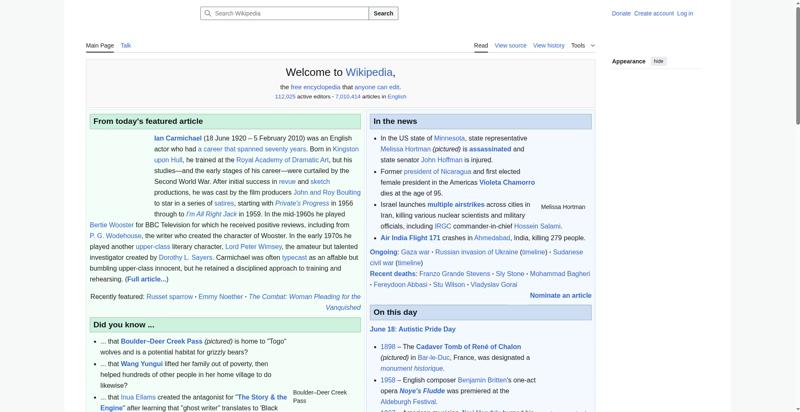The height and width of the screenshot is (412, 800).
Task: Click the Search button
Action: (x=383, y=13)
